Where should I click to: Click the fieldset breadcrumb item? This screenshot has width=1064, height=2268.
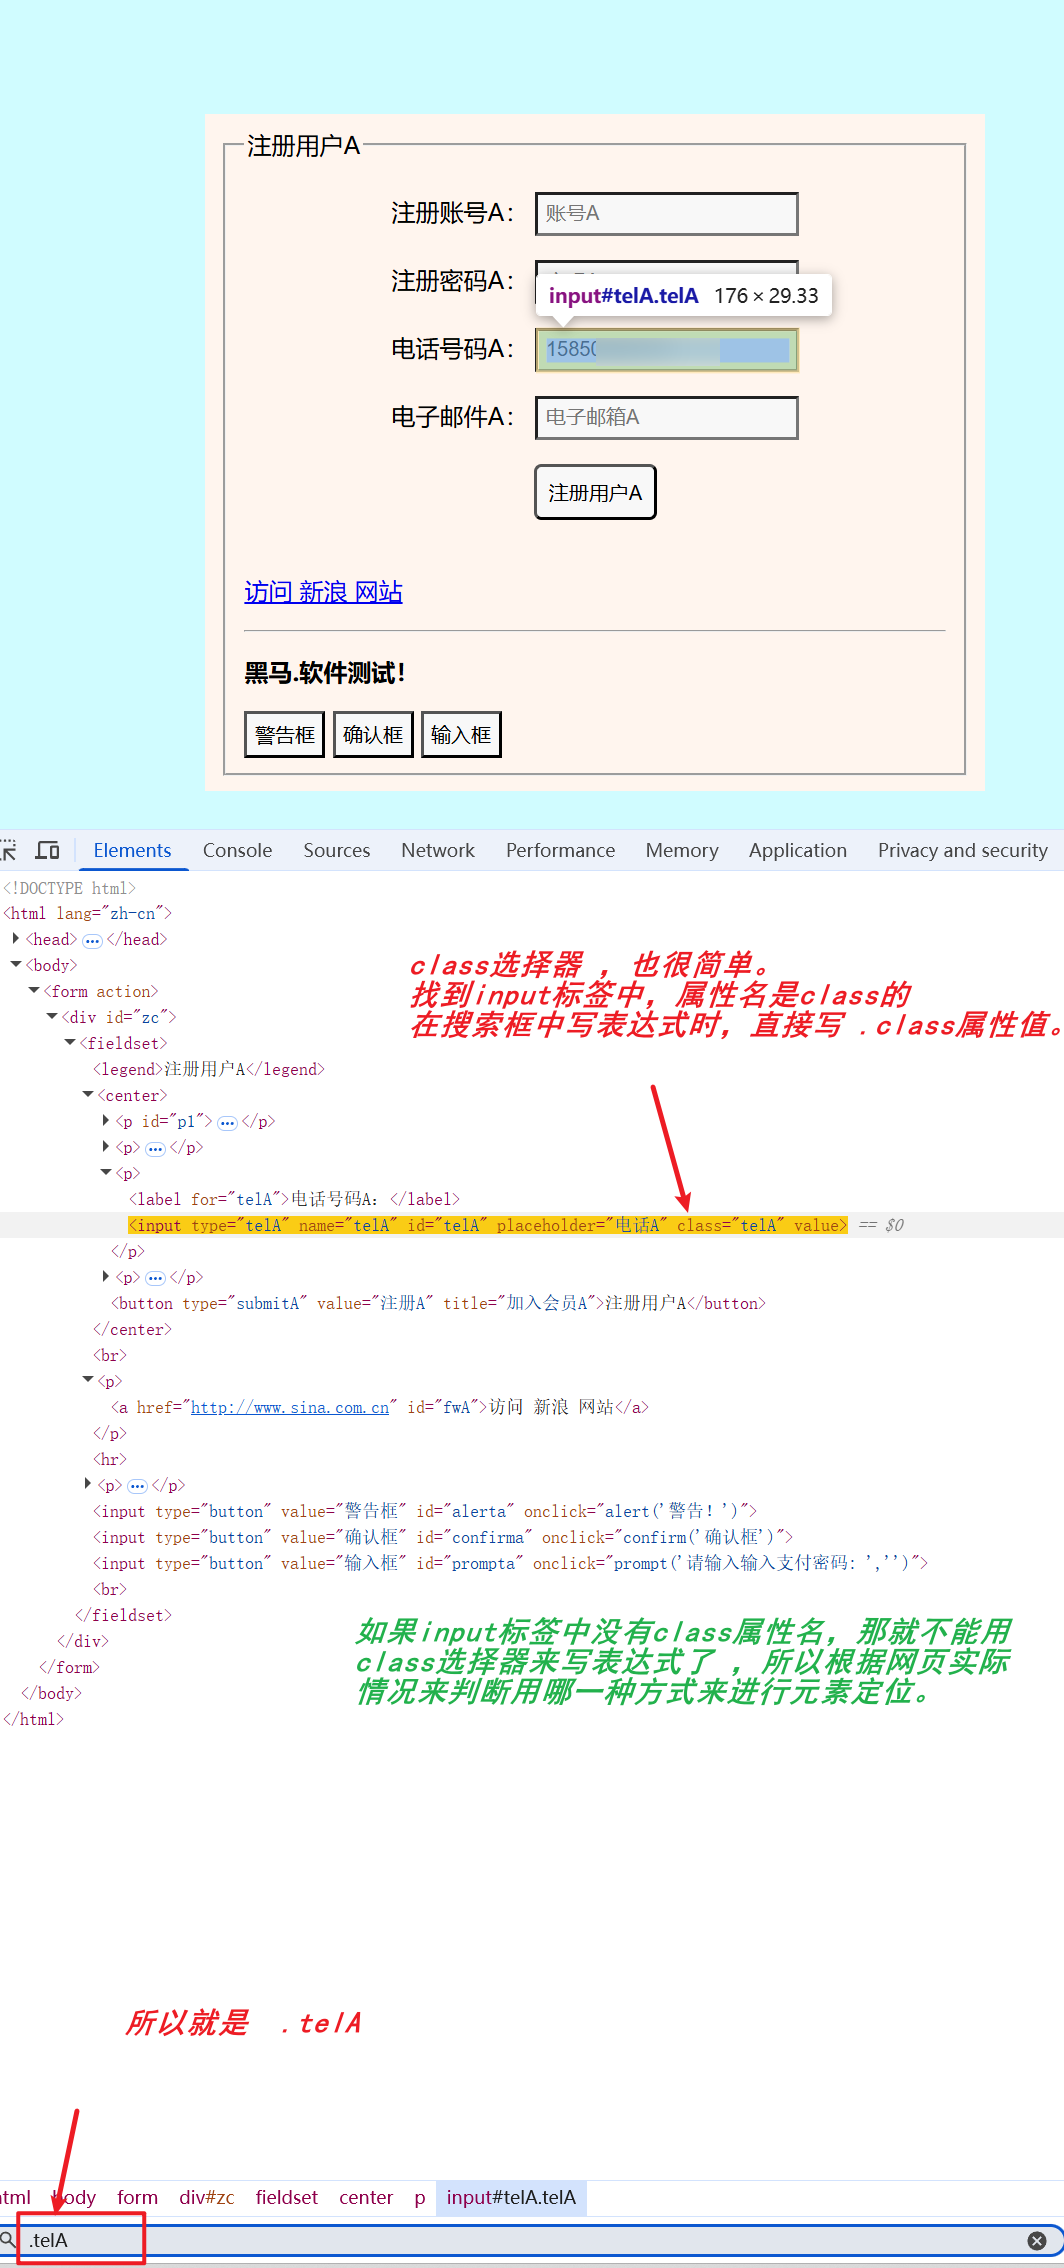point(286,2197)
